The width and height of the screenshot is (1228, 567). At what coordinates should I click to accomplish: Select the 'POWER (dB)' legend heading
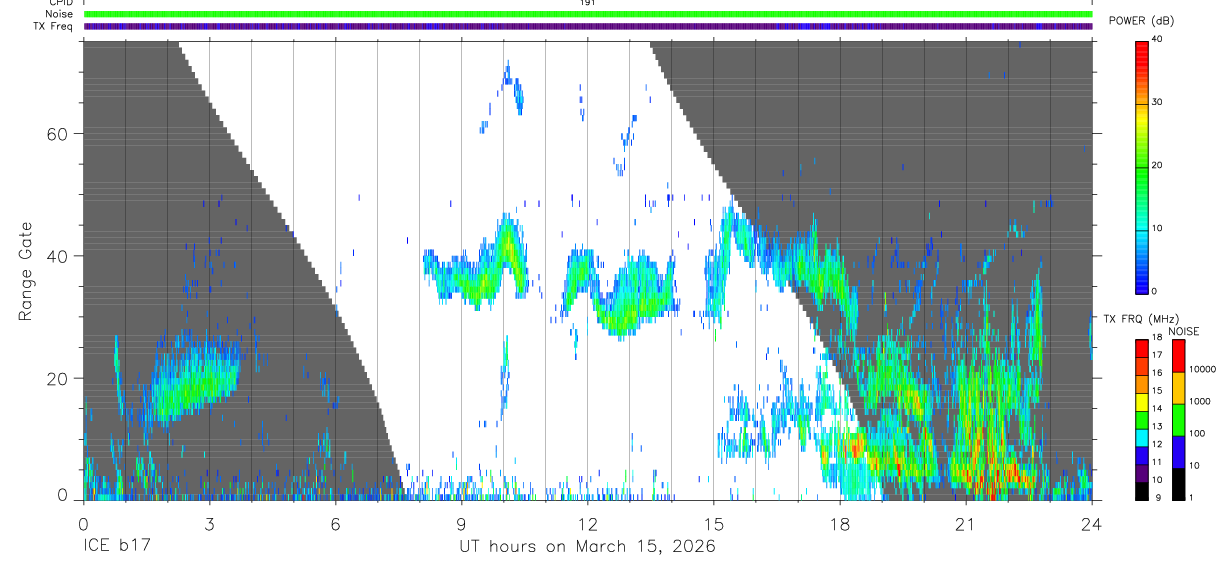coord(1141,21)
